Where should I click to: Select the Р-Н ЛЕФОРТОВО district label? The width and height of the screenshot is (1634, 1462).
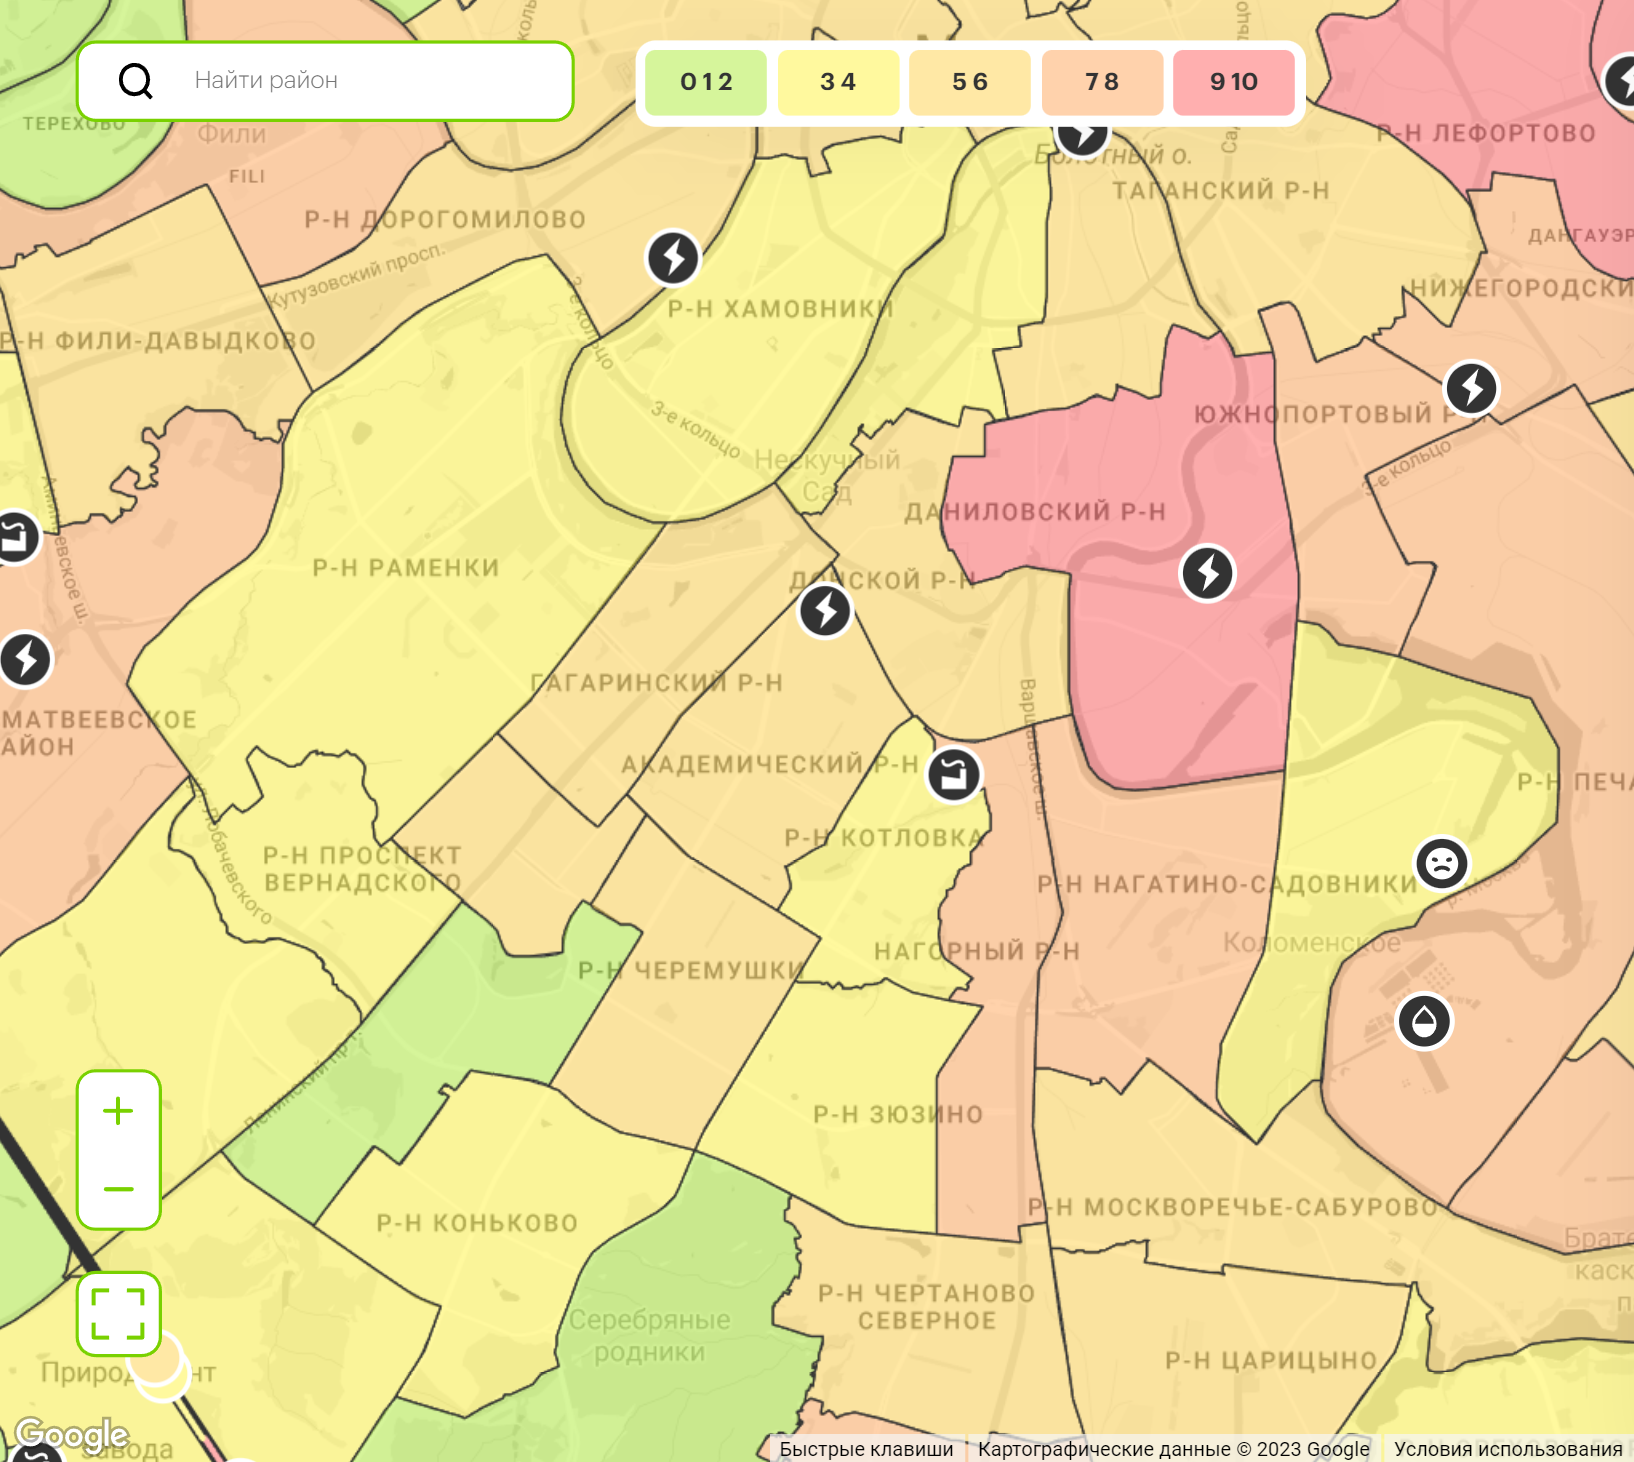1486,133
